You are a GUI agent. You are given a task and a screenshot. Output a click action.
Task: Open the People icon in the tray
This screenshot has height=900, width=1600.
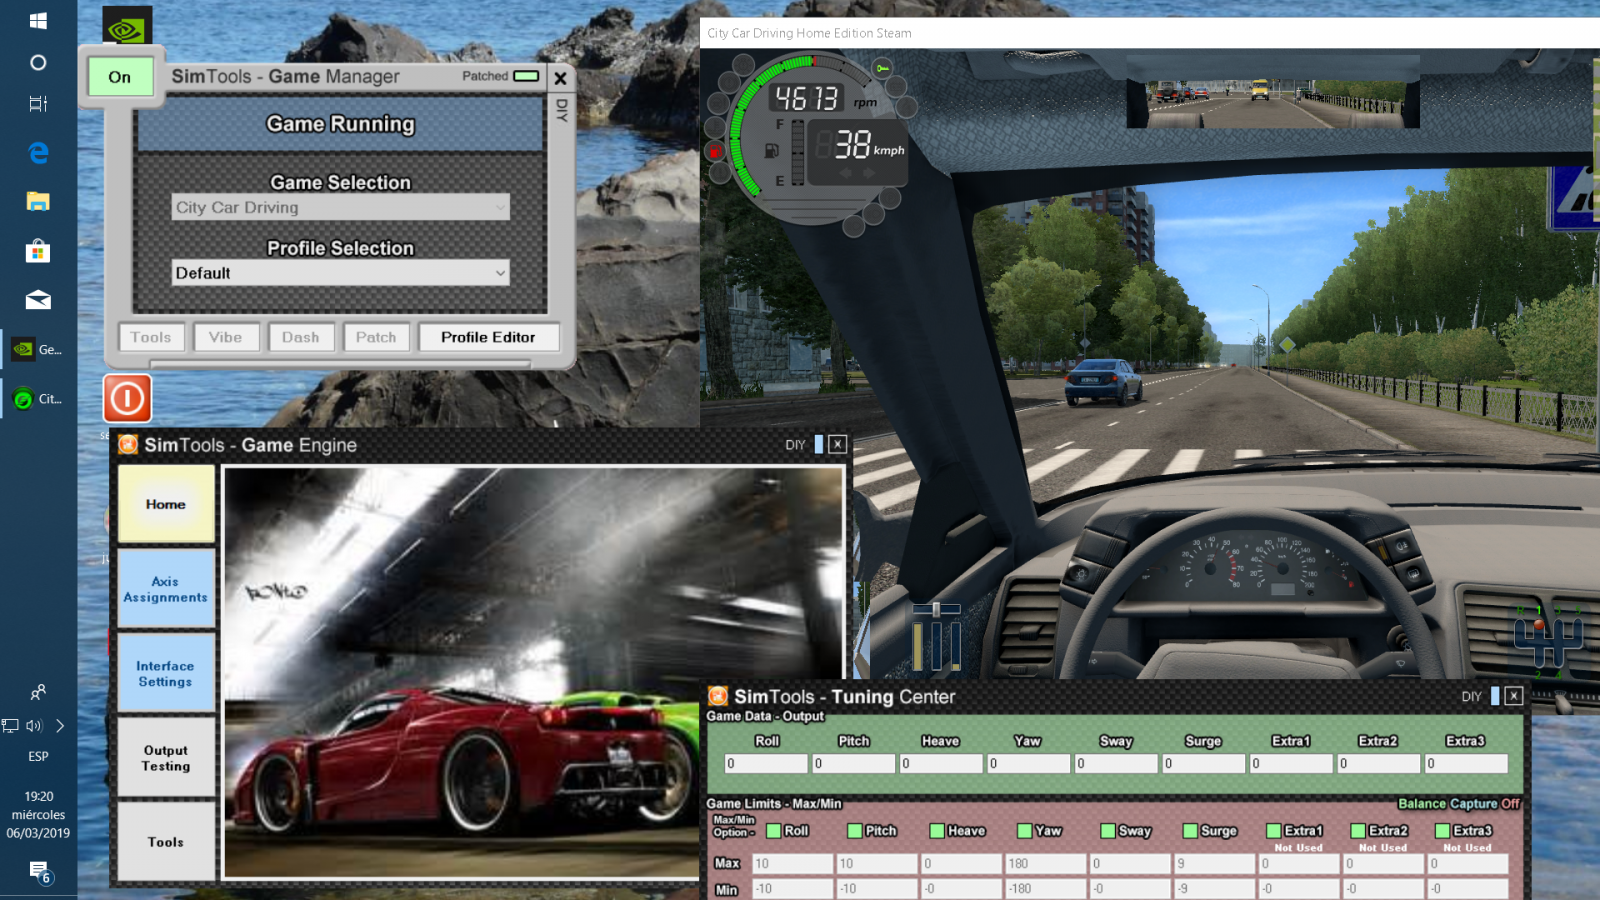[x=38, y=692]
